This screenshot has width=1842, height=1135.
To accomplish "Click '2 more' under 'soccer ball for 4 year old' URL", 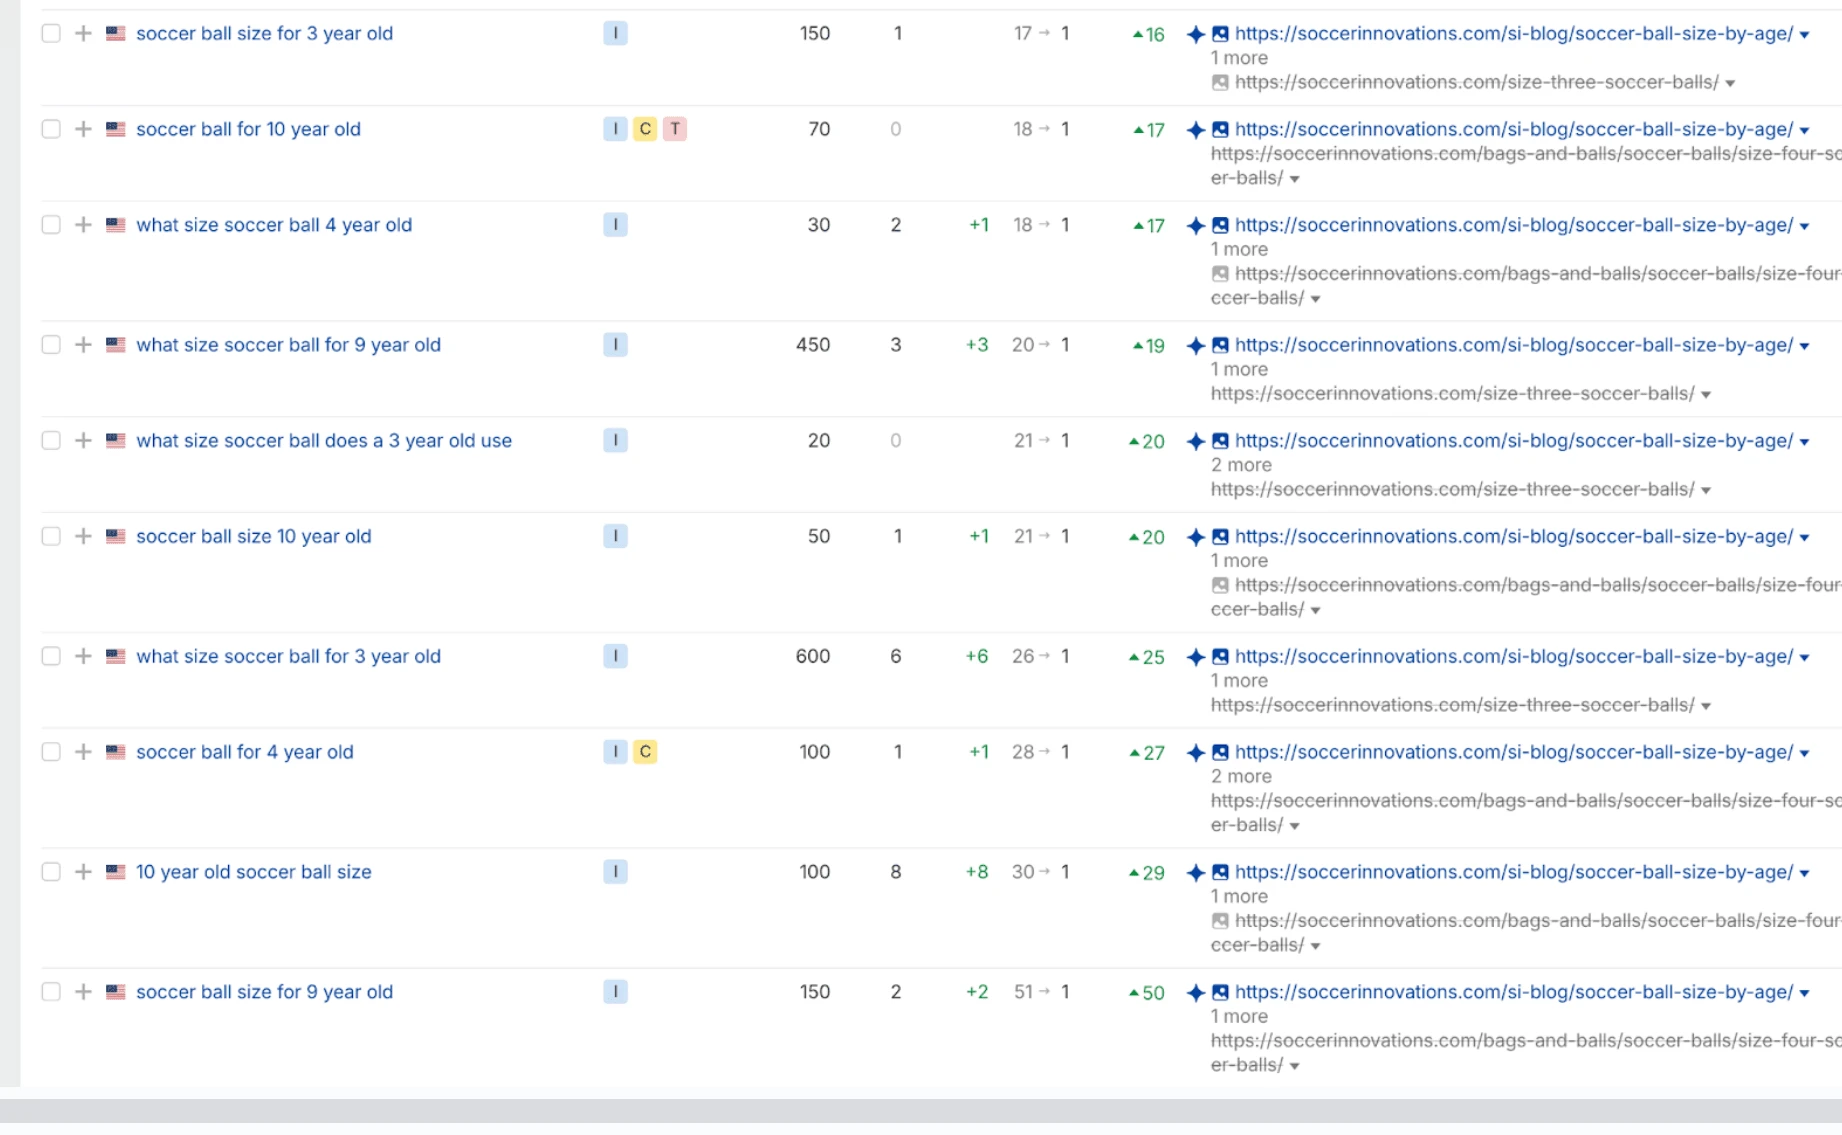I will [1241, 777].
